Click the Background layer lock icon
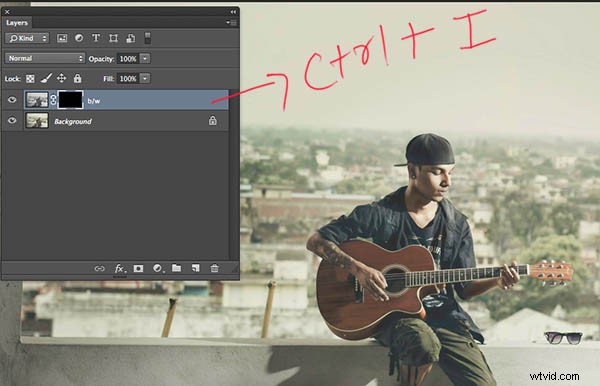Viewport: 600px width, 386px height. 212,121
